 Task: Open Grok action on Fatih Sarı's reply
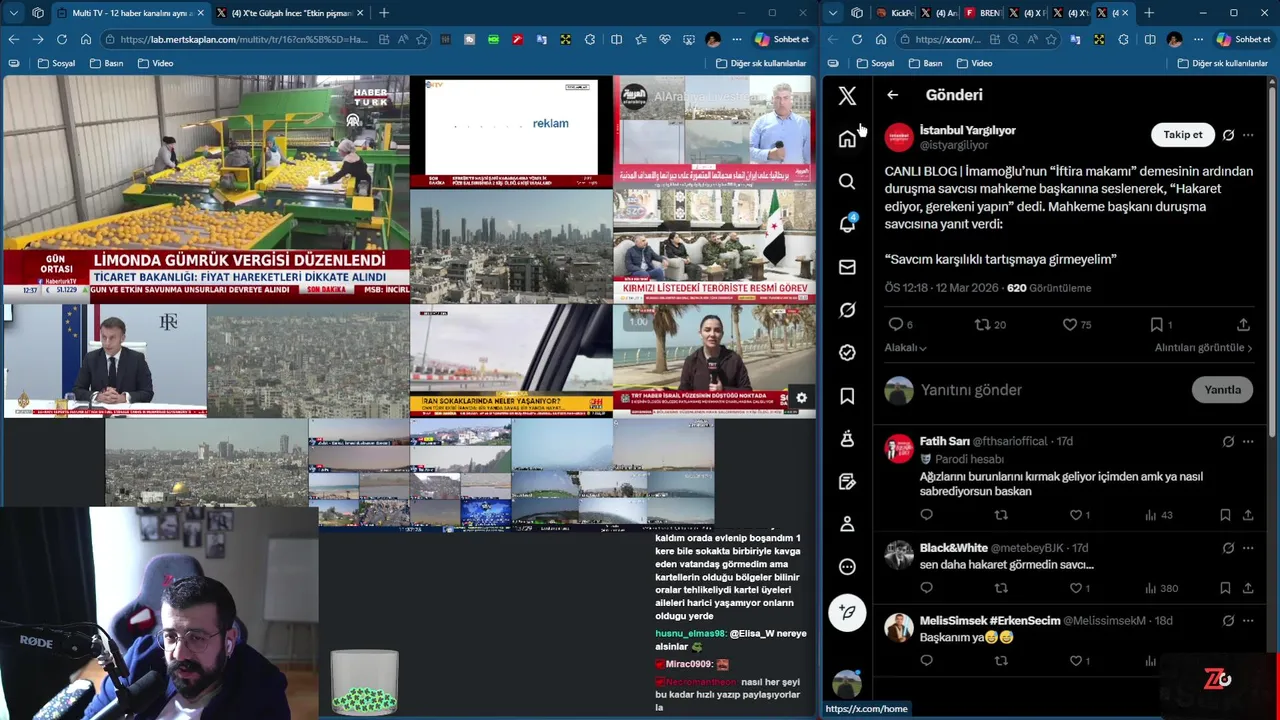click(x=1228, y=441)
